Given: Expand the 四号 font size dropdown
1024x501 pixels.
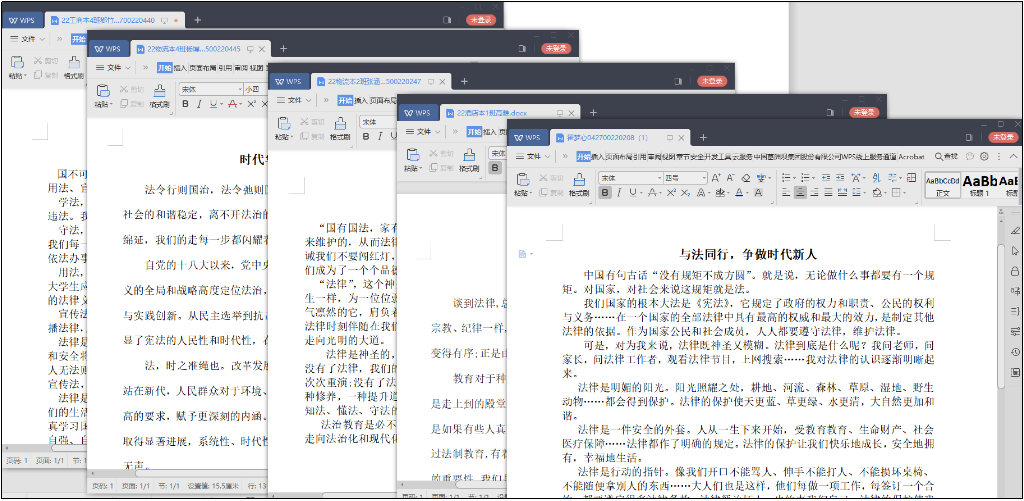Looking at the screenshot, I should (703, 177).
